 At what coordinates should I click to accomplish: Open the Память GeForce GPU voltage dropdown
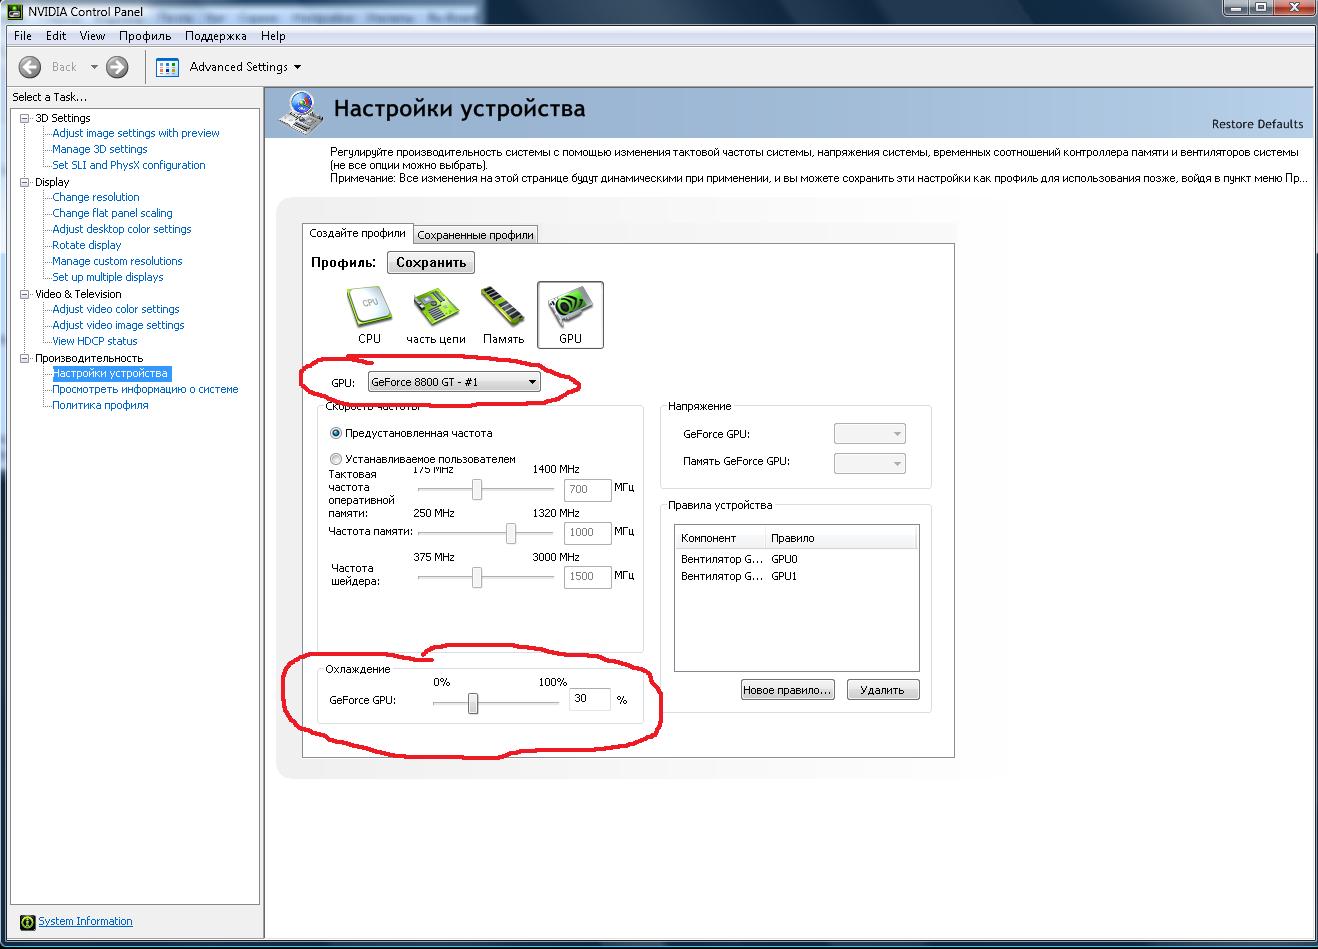[869, 462]
